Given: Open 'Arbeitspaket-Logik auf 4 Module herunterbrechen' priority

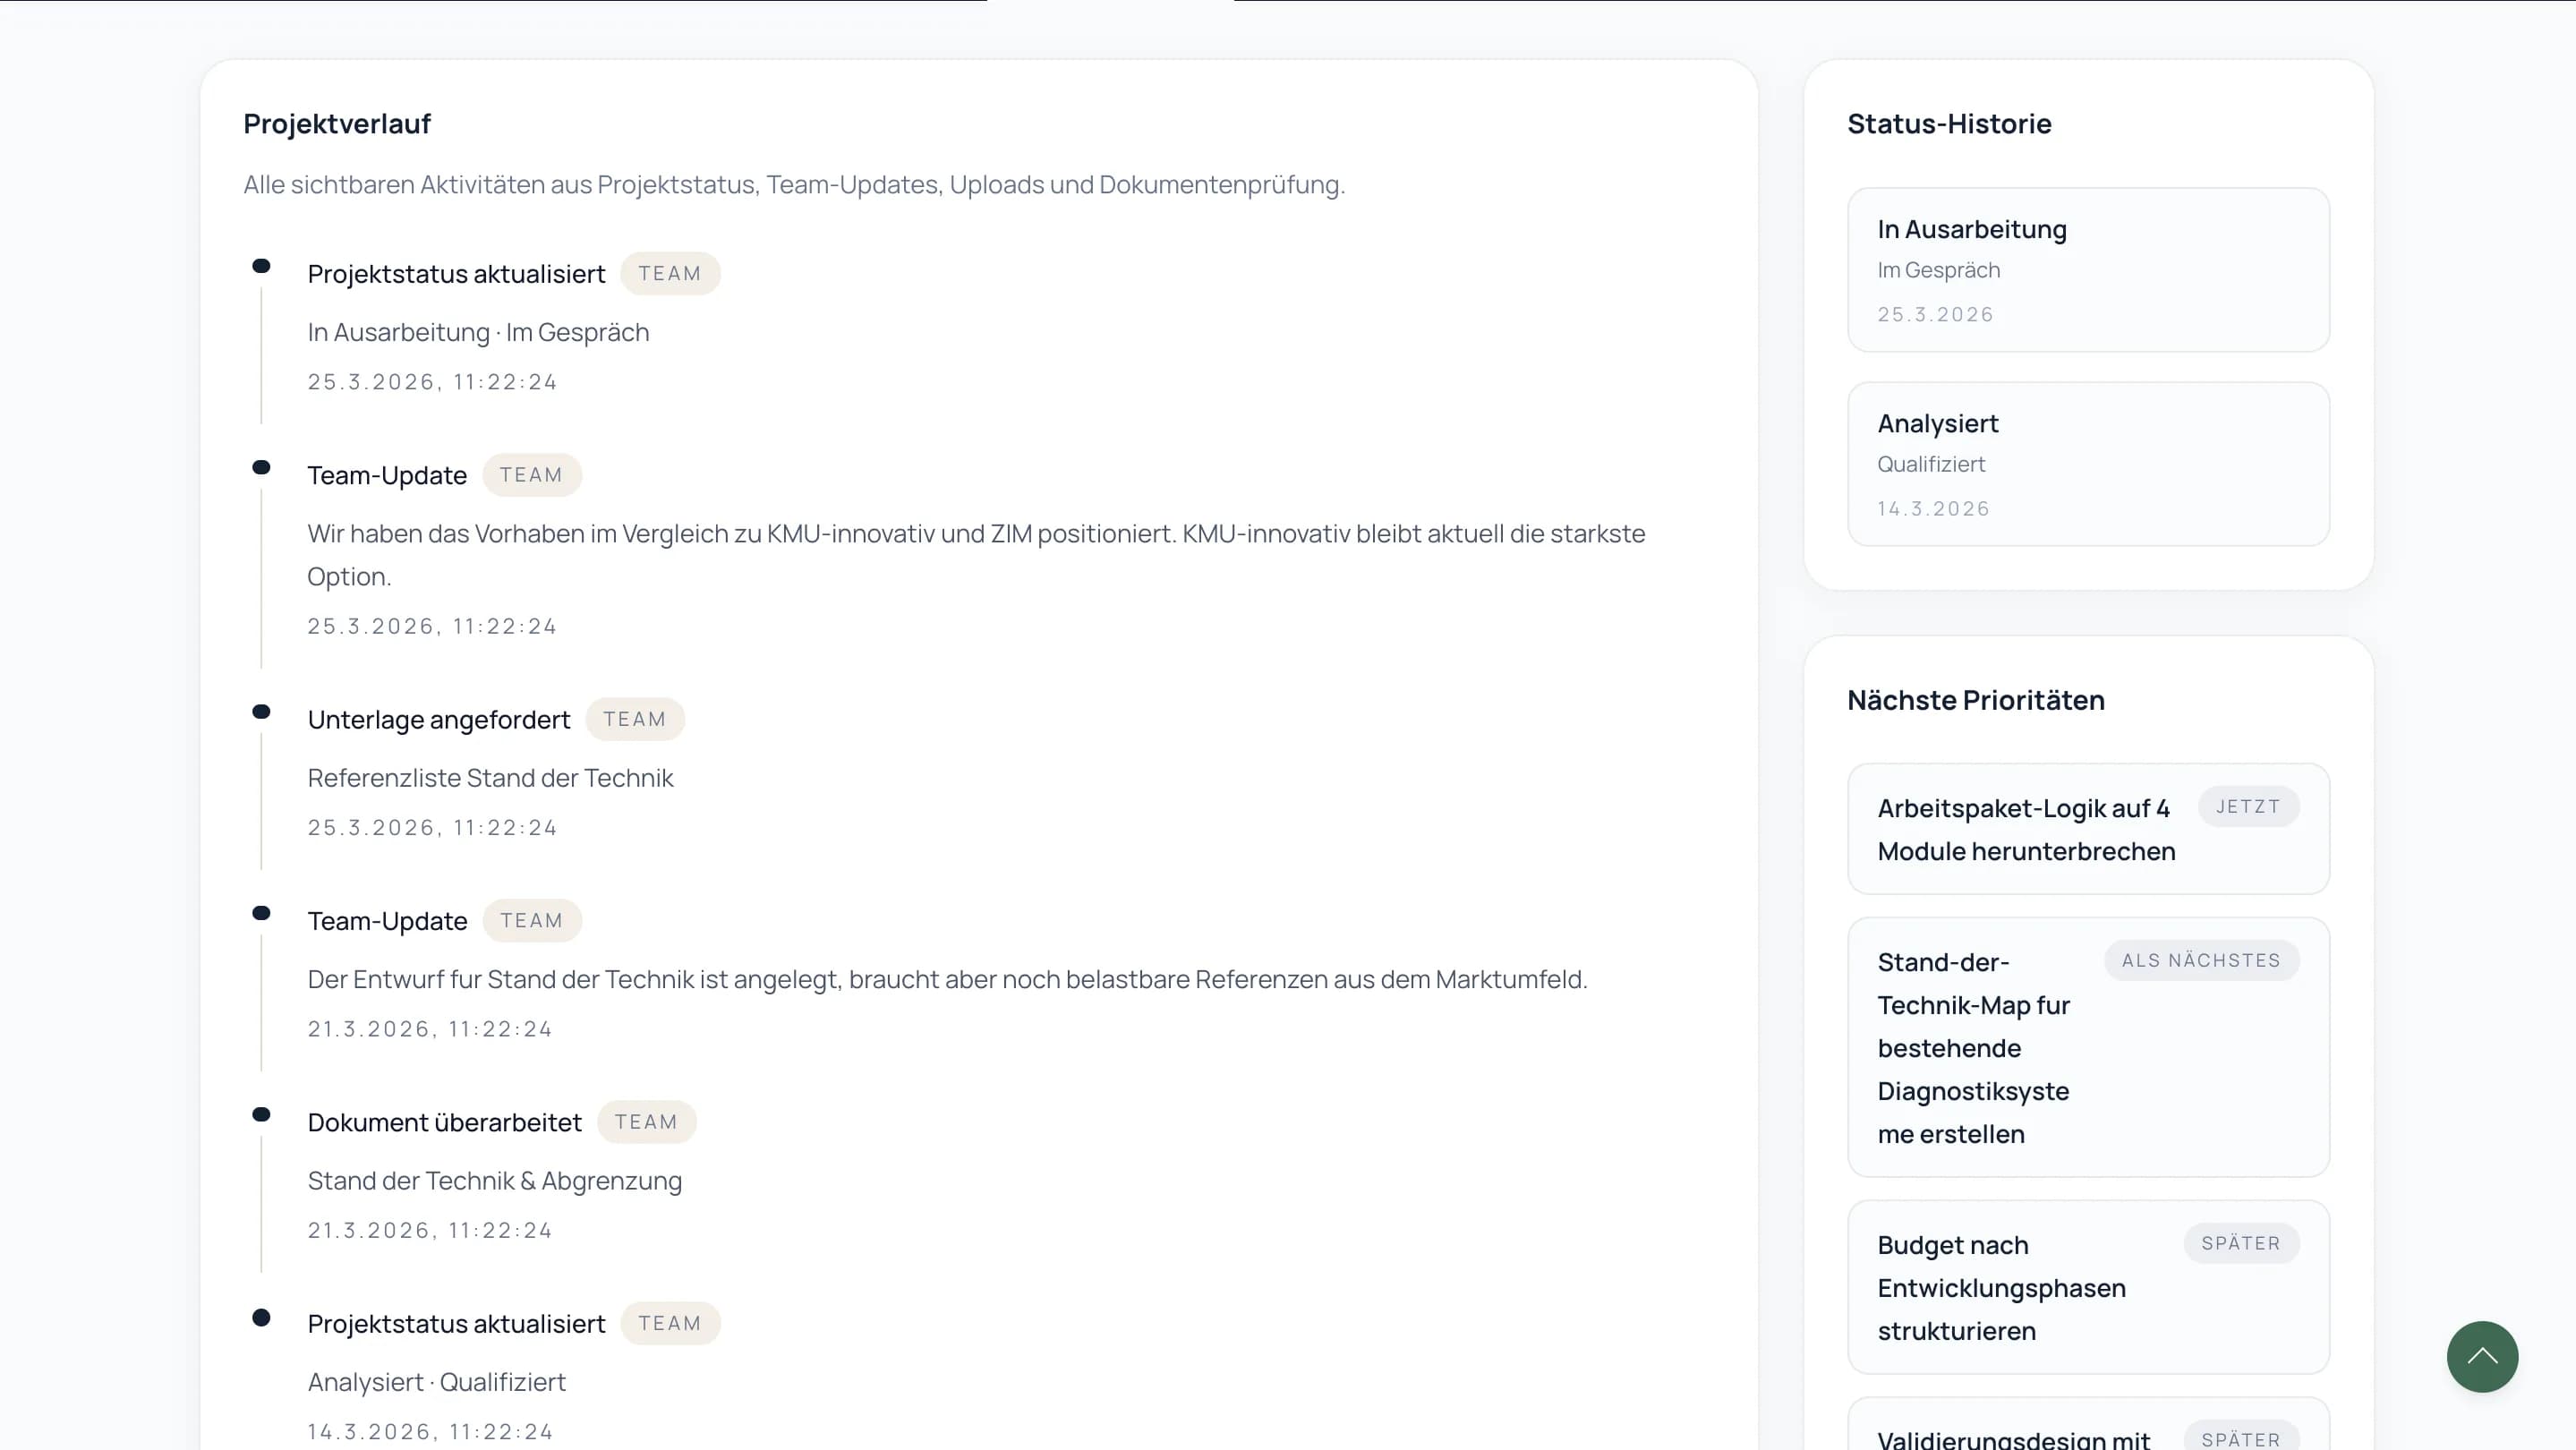Looking at the screenshot, I should [2026, 830].
